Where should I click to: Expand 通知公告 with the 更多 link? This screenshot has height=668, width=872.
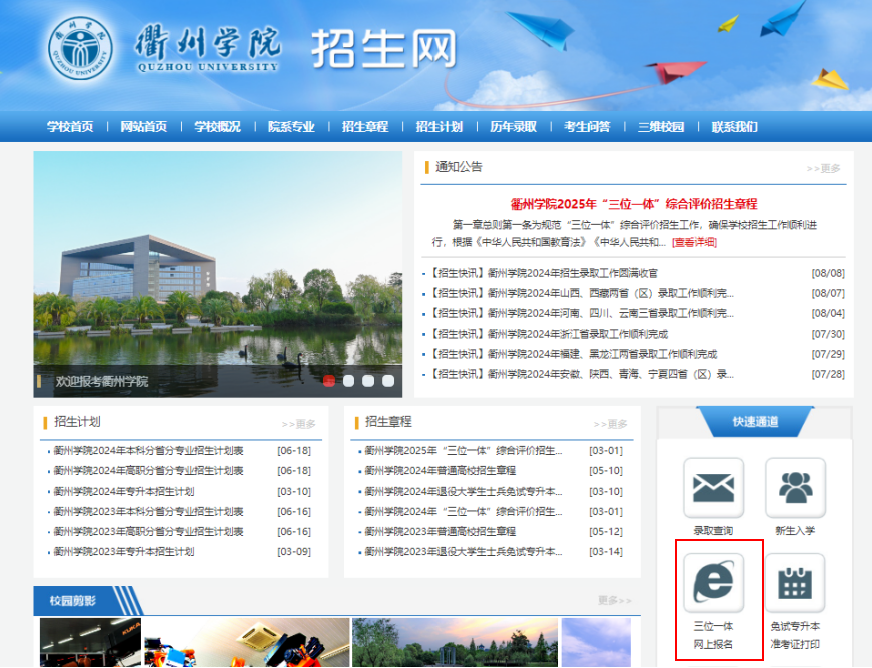[x=823, y=169]
